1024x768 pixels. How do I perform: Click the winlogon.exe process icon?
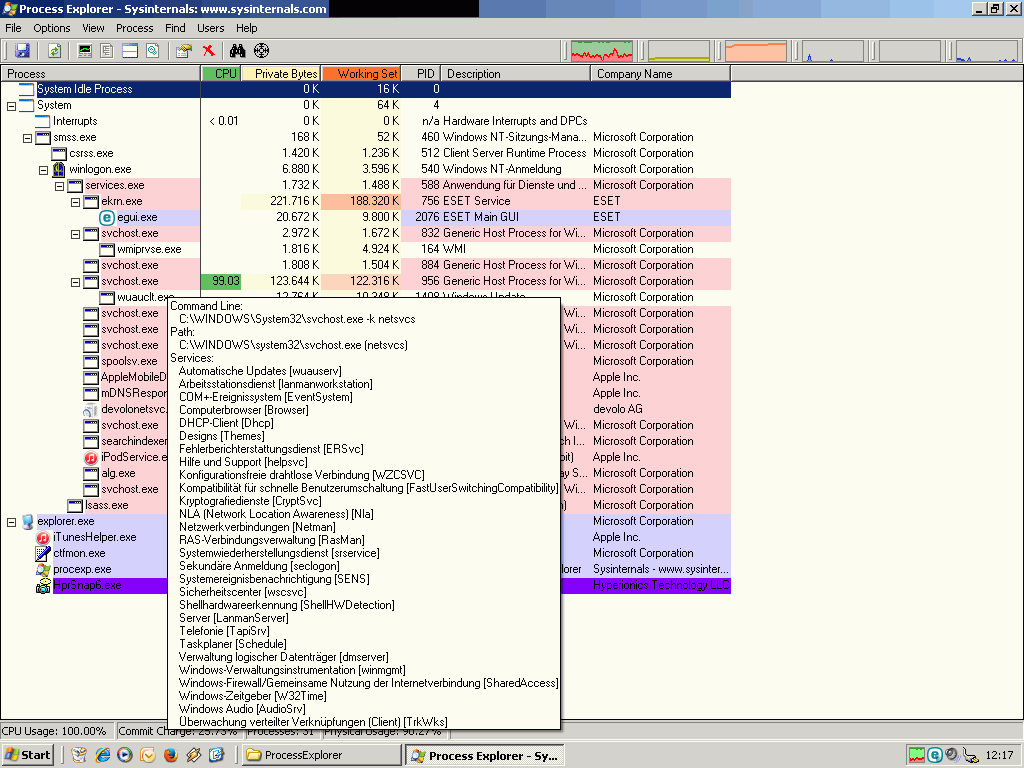pos(59,169)
